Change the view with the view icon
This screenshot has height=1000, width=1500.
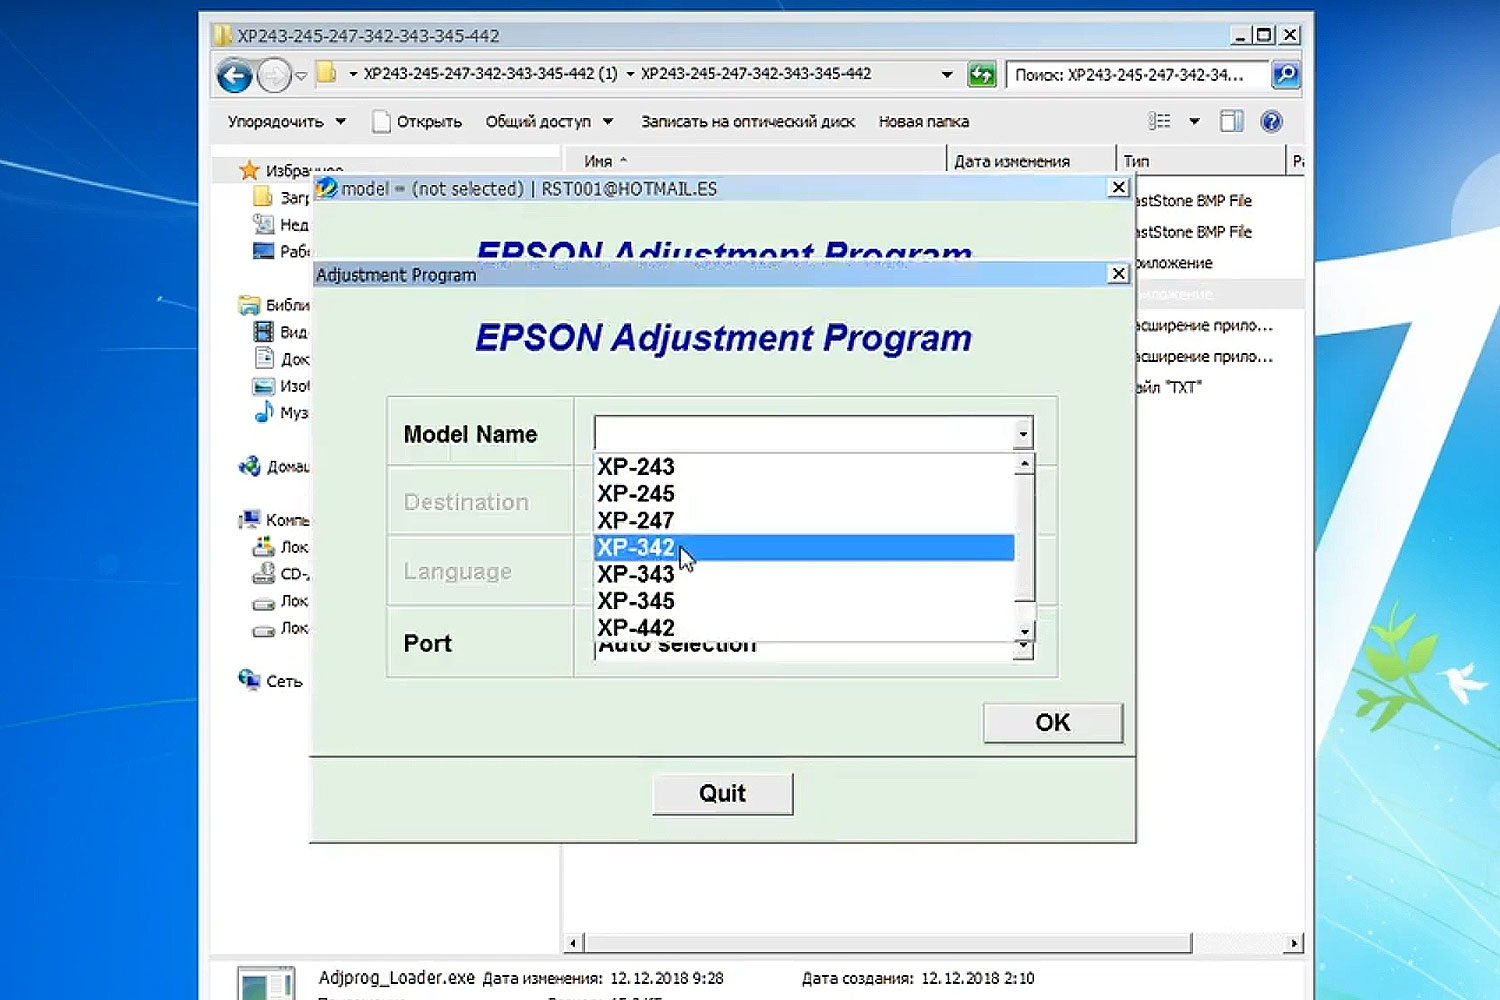(1160, 122)
